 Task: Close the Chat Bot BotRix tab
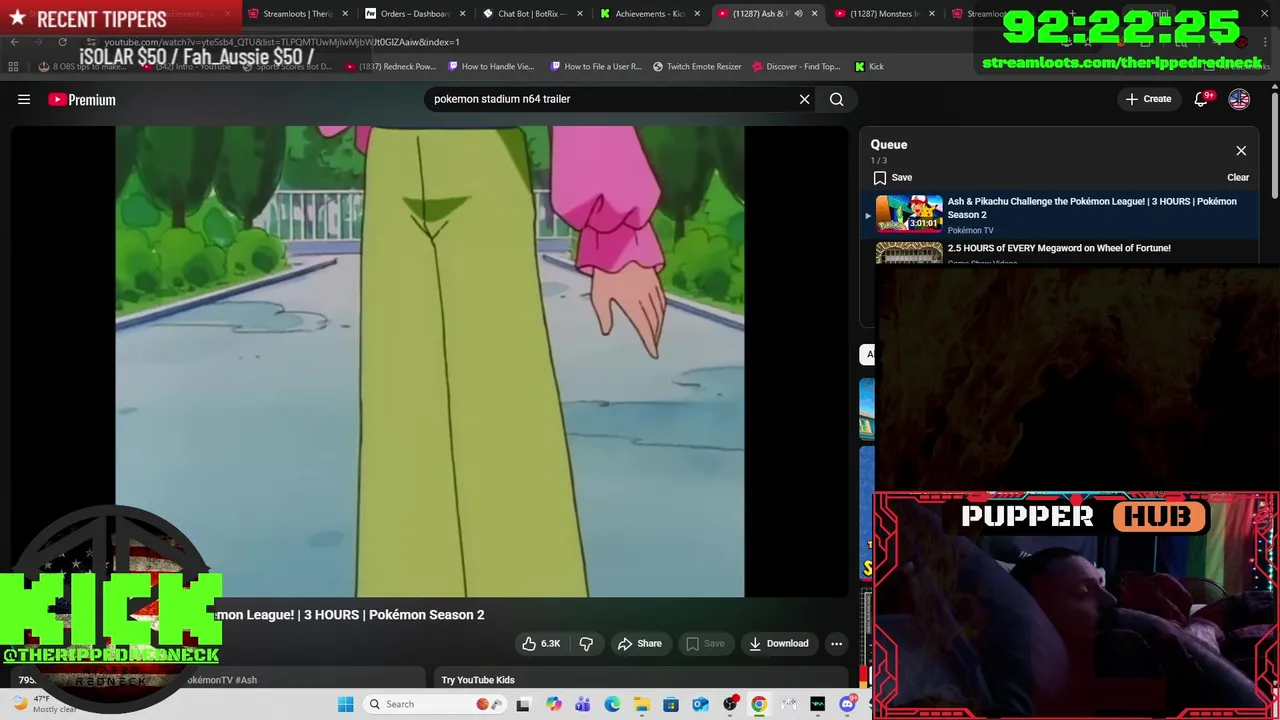pyautogui.click(x=579, y=14)
